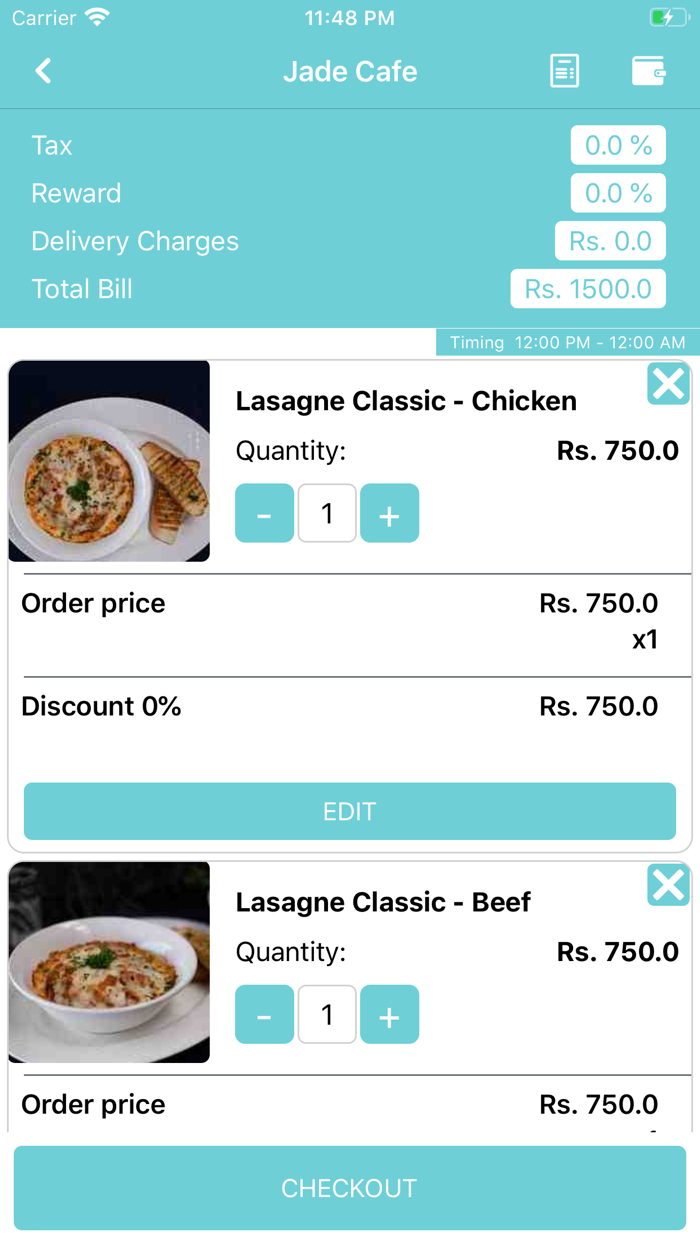Tap the Tax percentage value

pyautogui.click(x=618, y=146)
